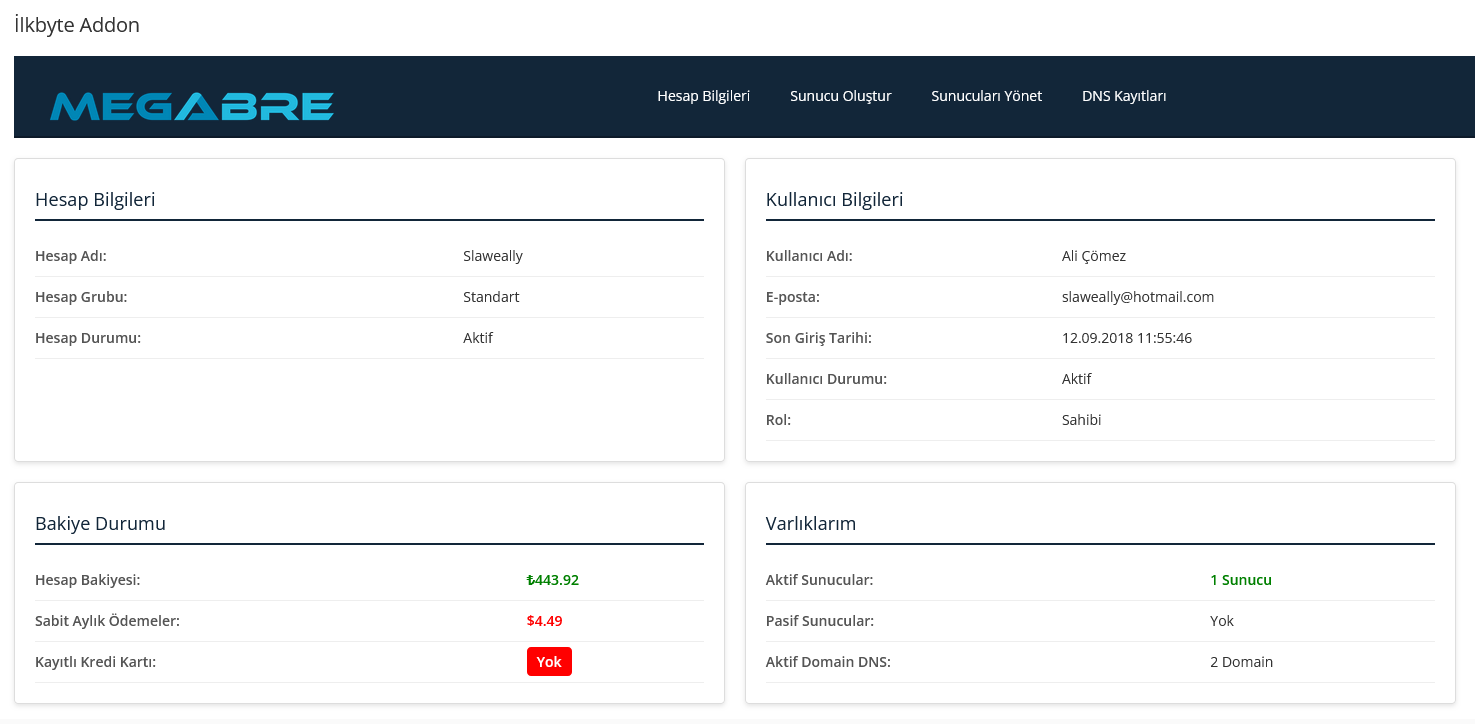Go to Sunucu Oluştur page
Screen dimensions: 1475x724
click(x=840, y=96)
